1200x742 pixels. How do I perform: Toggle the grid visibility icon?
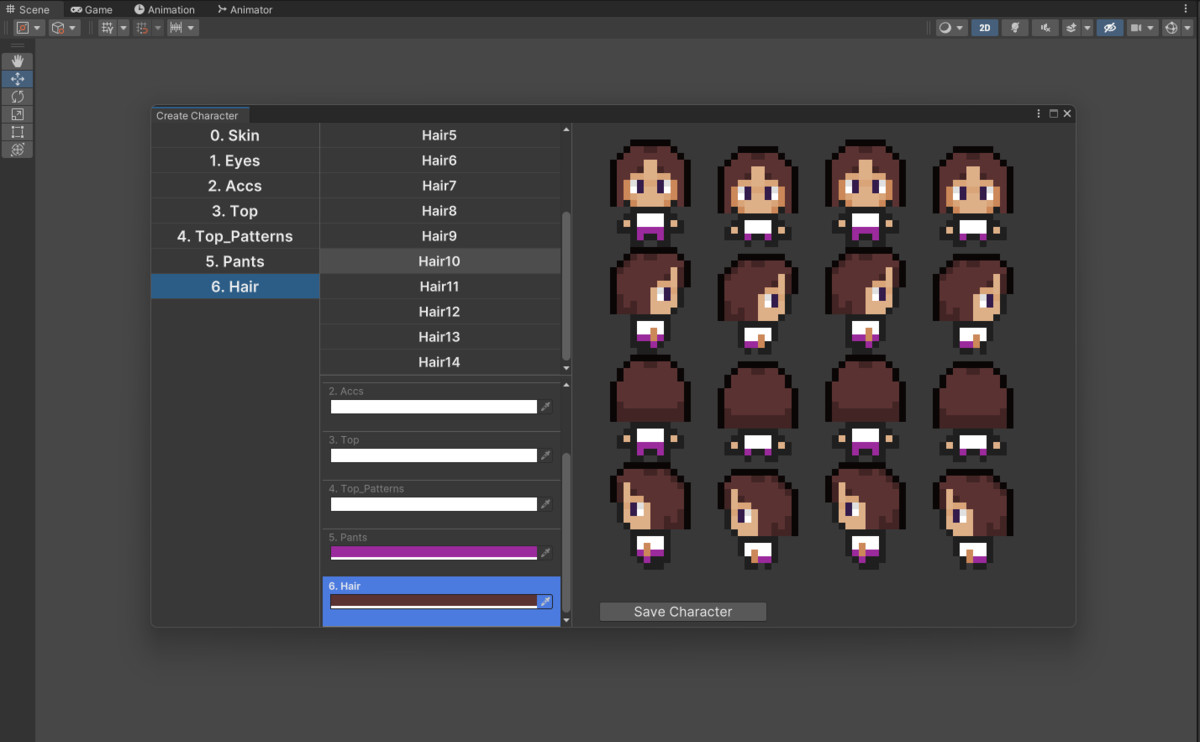point(107,28)
